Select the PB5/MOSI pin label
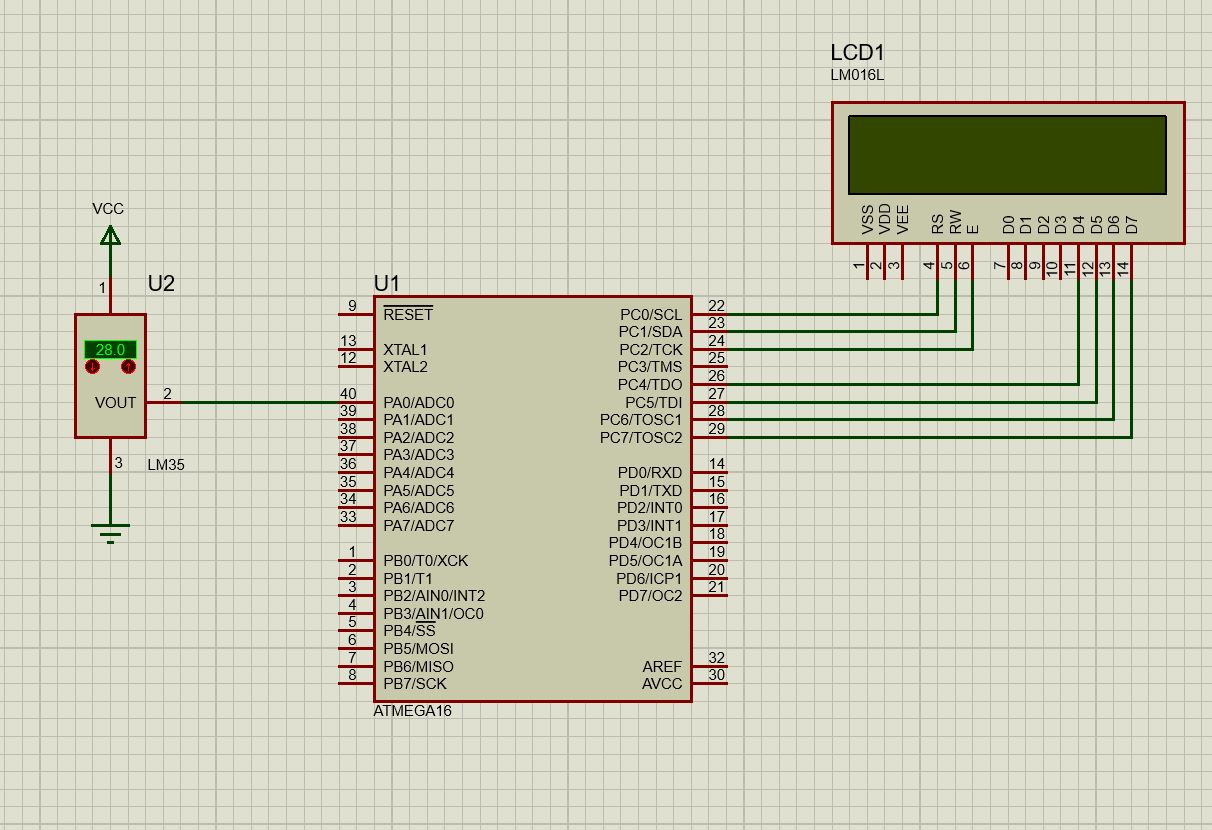 [418, 649]
